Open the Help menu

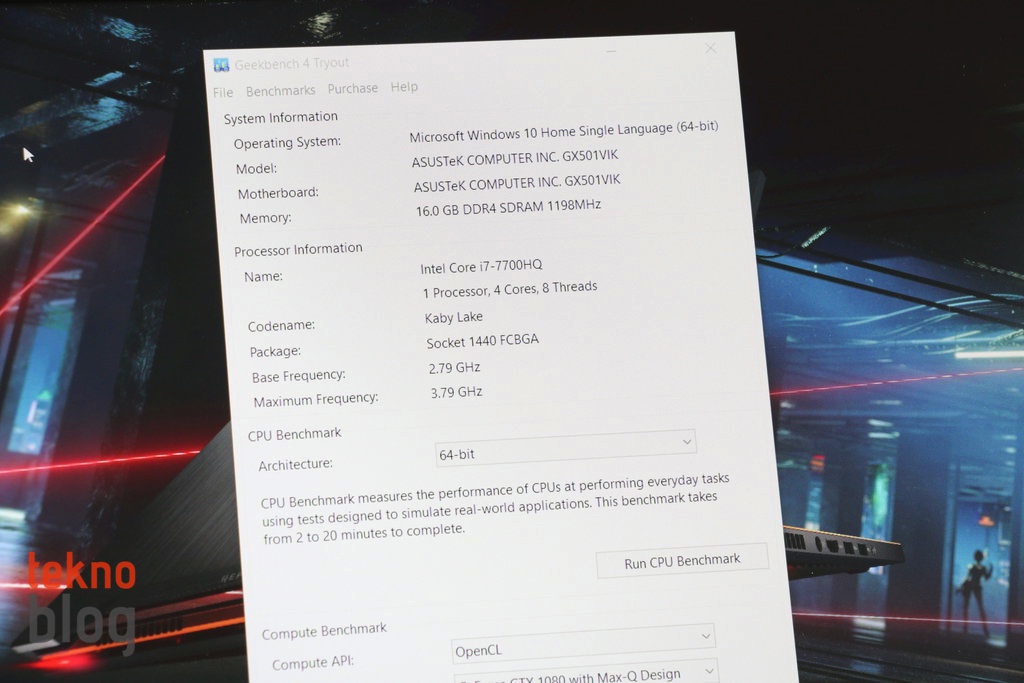(404, 87)
